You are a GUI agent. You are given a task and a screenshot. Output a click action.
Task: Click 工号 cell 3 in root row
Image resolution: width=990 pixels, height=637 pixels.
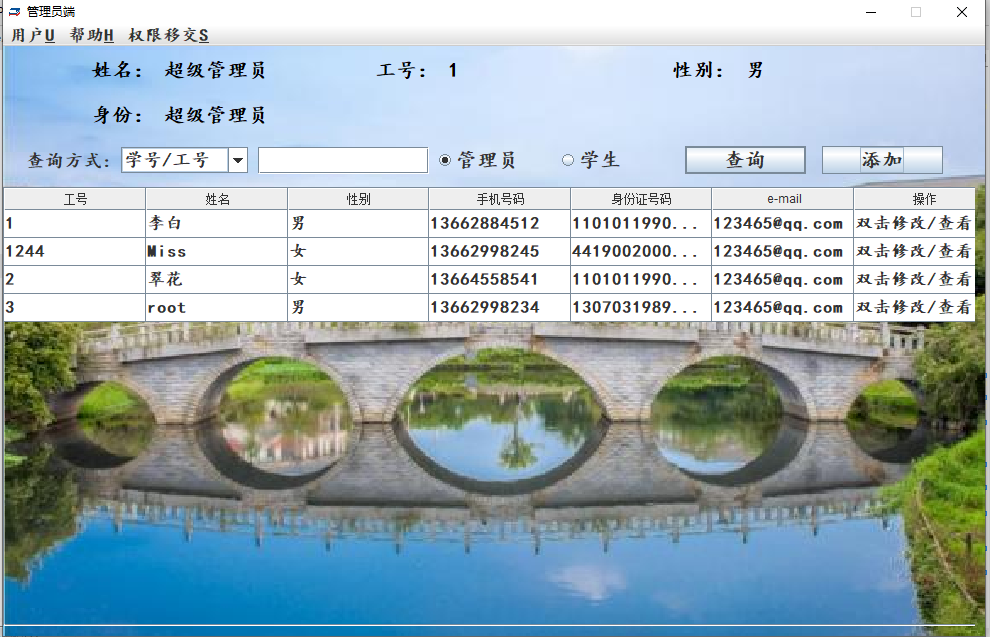click(75, 307)
